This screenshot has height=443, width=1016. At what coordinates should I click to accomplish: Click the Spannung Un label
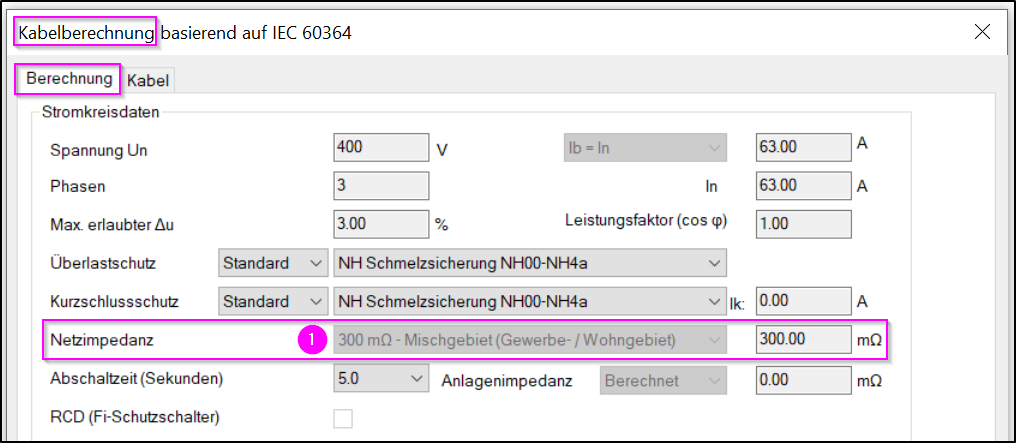(x=99, y=150)
